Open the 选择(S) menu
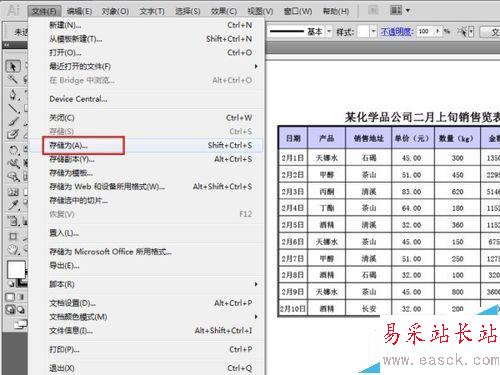This screenshot has width=500, height=375. point(188,11)
